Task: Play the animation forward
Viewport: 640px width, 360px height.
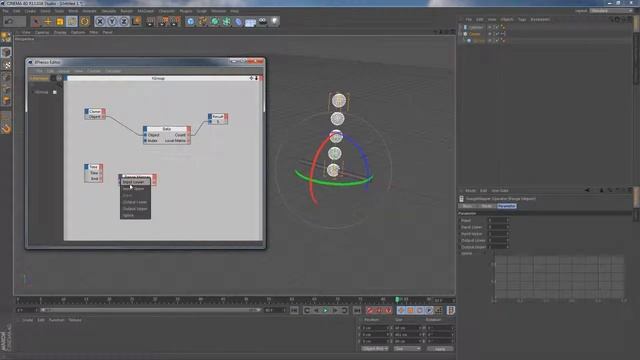Action: pyautogui.click(x=326, y=311)
